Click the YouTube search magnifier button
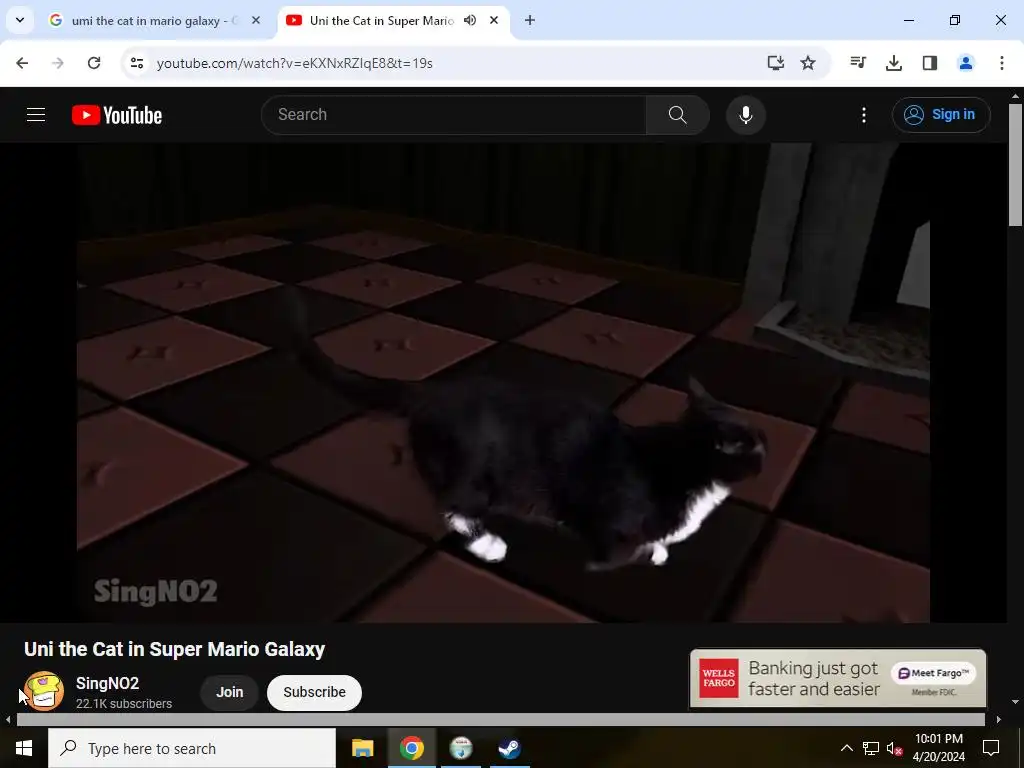Image resolution: width=1024 pixels, height=768 pixels. click(x=678, y=115)
